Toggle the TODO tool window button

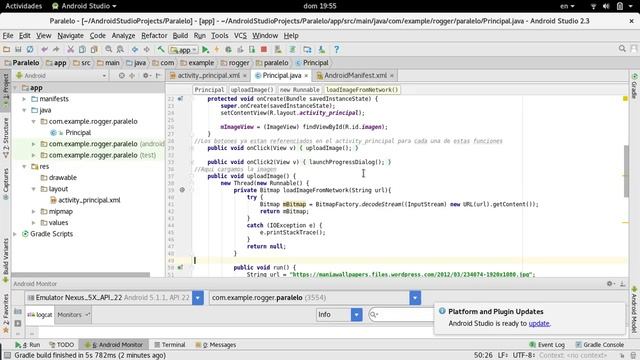click(x=62, y=345)
